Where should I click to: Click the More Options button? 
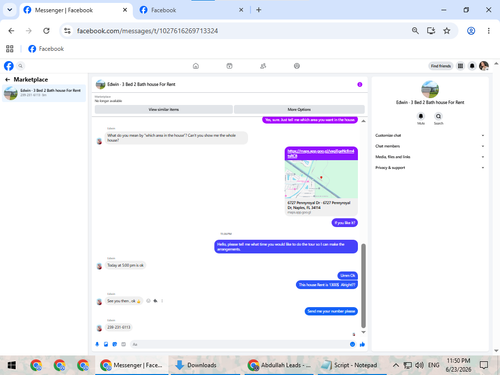[x=299, y=109]
